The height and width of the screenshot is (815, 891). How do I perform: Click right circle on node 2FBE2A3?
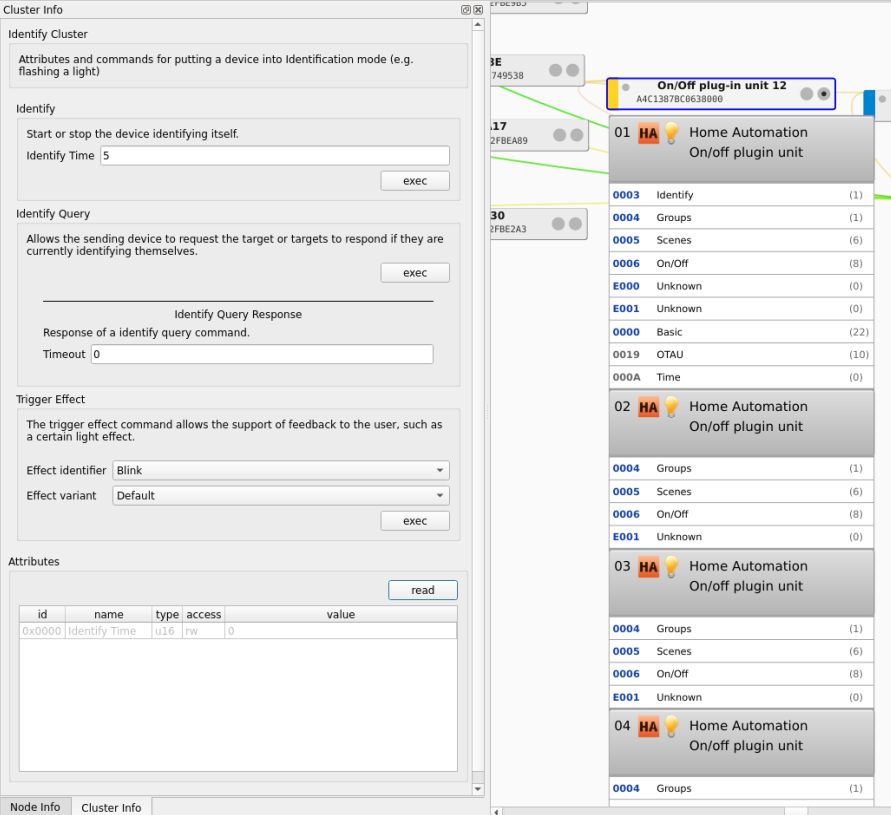575,224
